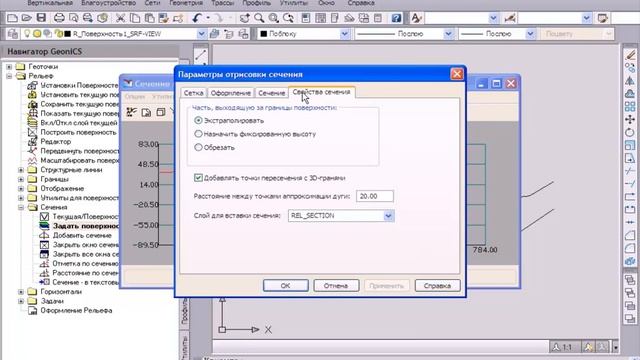Toggle the layer lightbulb on/off icon
This screenshot has width=640, height=360.
[x=27, y=34]
